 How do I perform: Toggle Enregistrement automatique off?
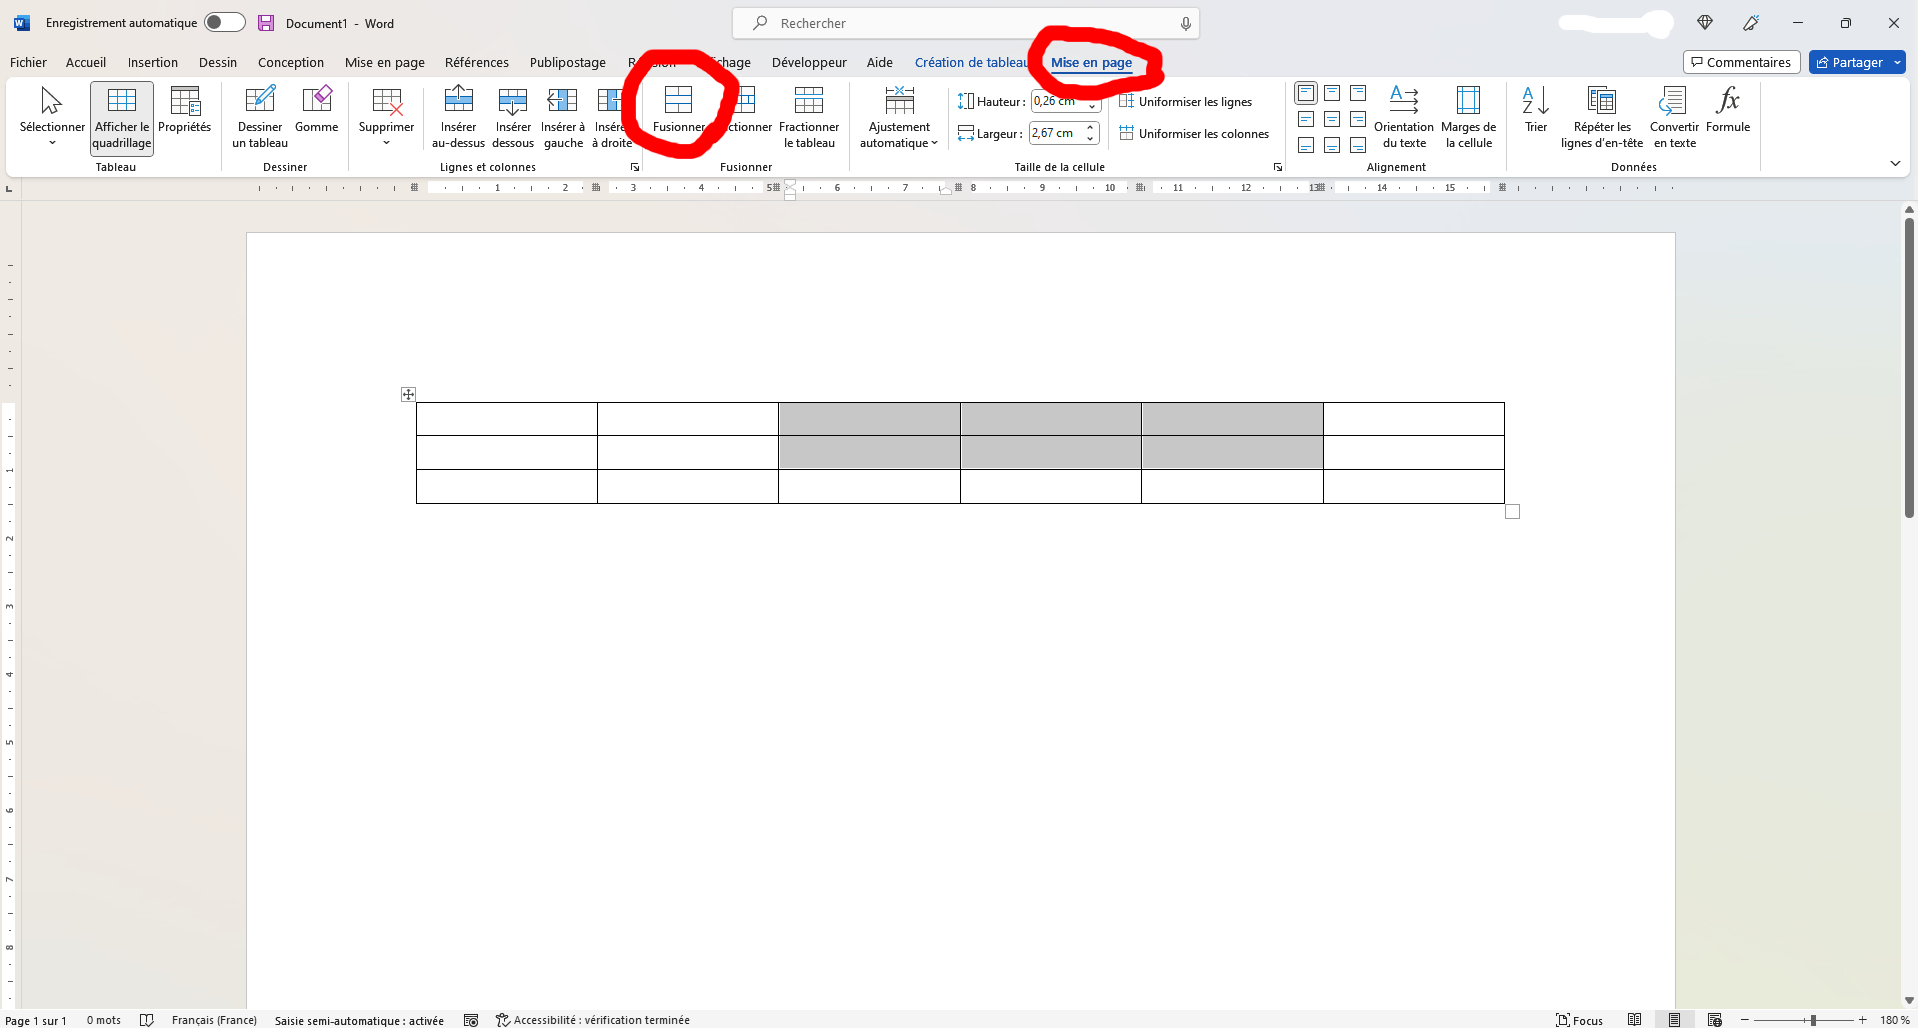point(224,22)
